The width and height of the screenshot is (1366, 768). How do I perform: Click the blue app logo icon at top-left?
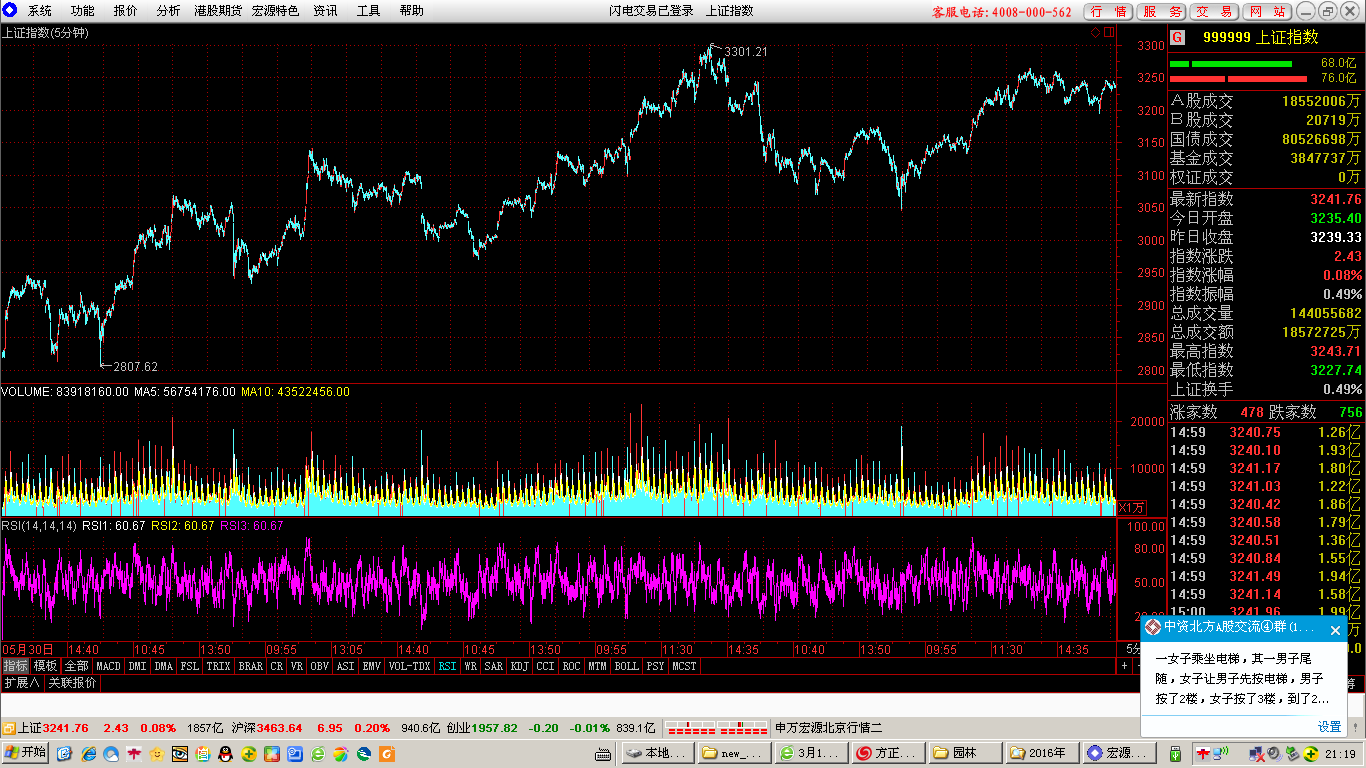pos(10,11)
